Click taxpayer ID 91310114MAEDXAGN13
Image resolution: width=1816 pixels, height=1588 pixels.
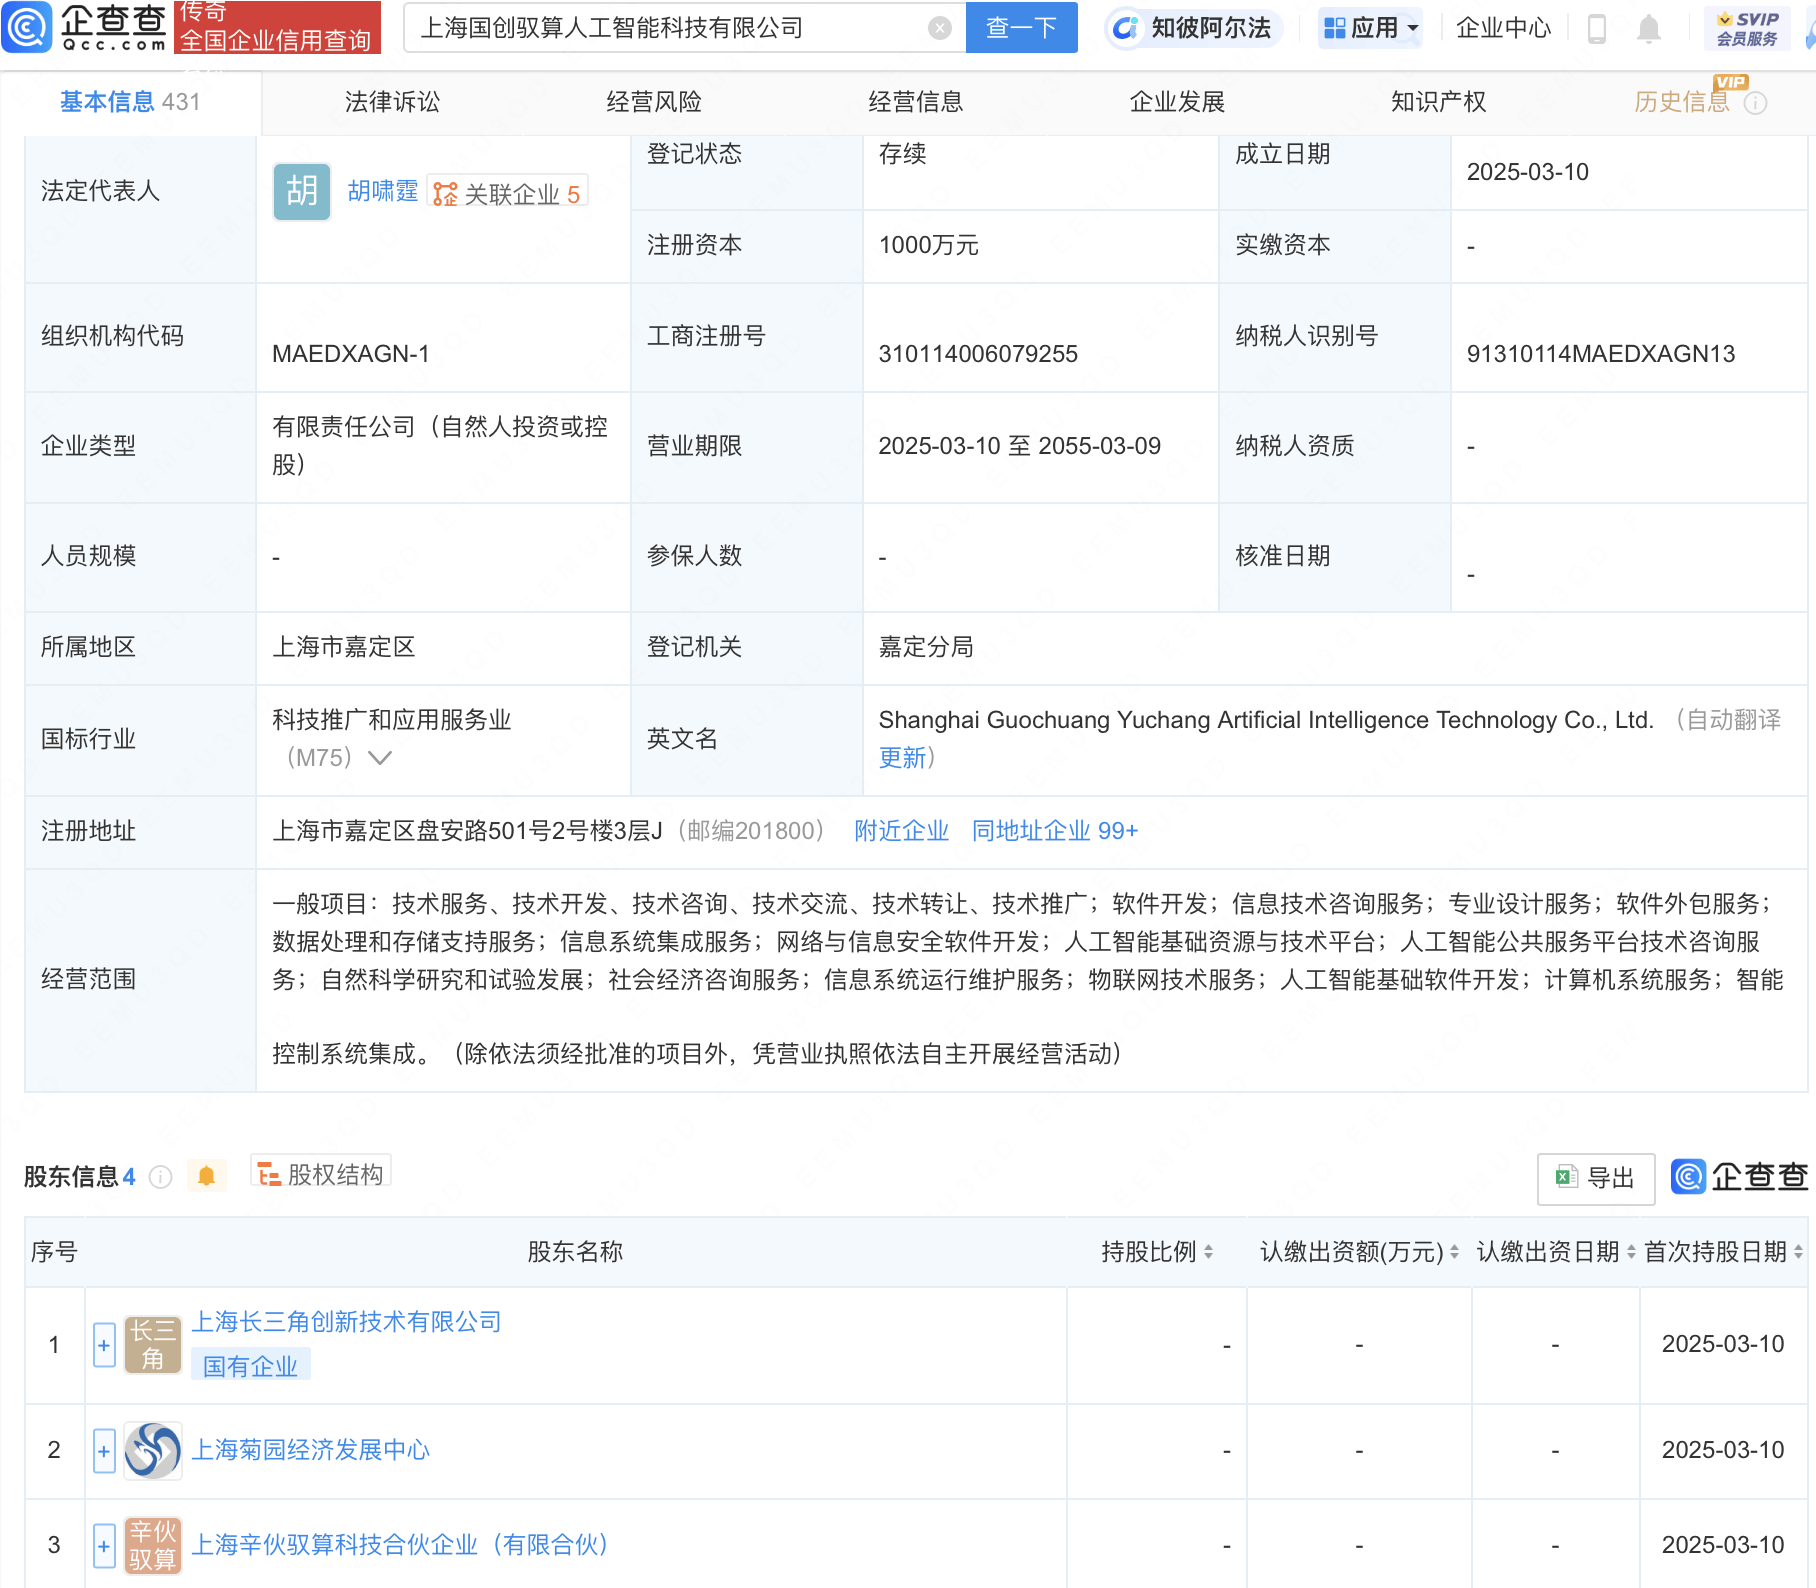pyautogui.click(x=1601, y=354)
